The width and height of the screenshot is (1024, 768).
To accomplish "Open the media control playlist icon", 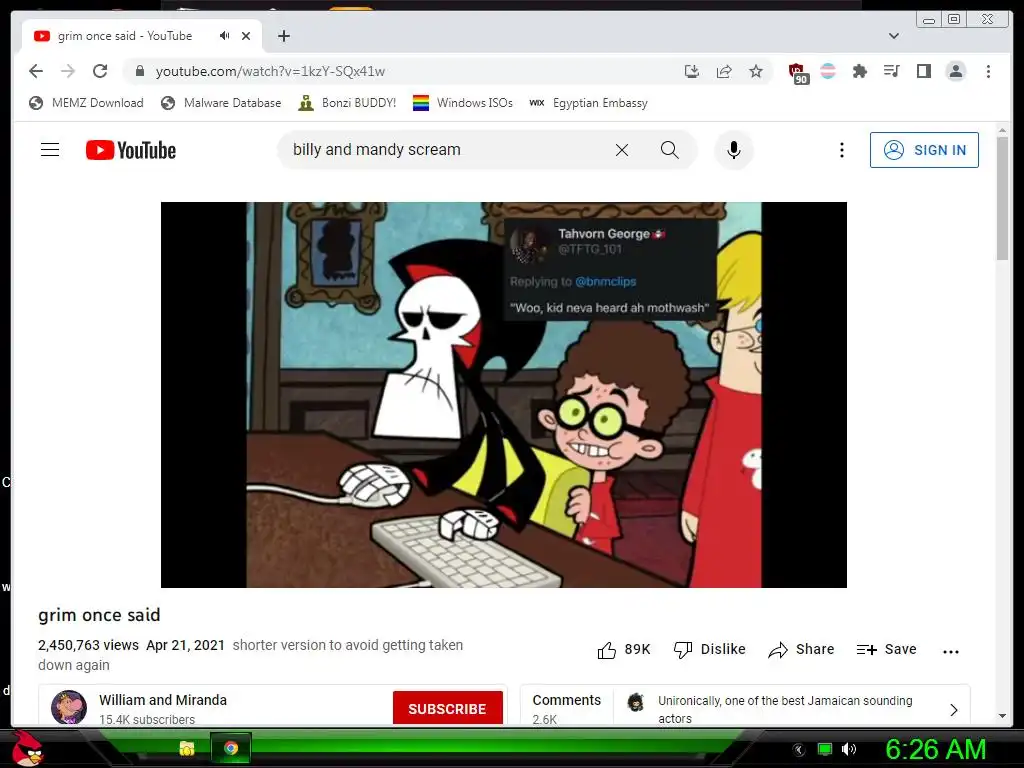I will pyautogui.click(x=891, y=71).
